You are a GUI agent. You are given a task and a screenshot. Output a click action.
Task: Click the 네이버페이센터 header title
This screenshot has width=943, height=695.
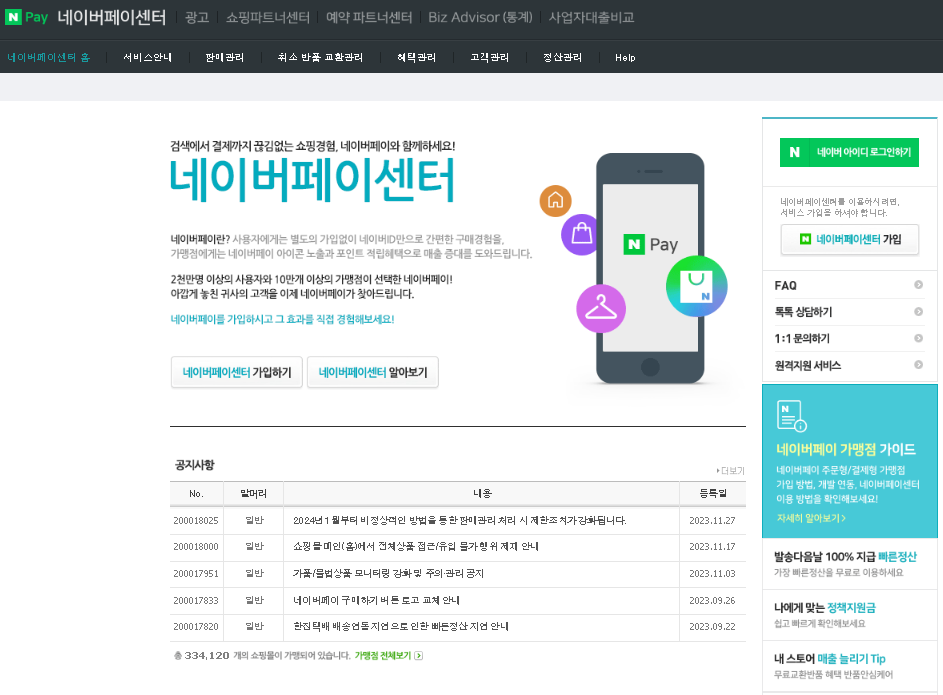click(112, 17)
